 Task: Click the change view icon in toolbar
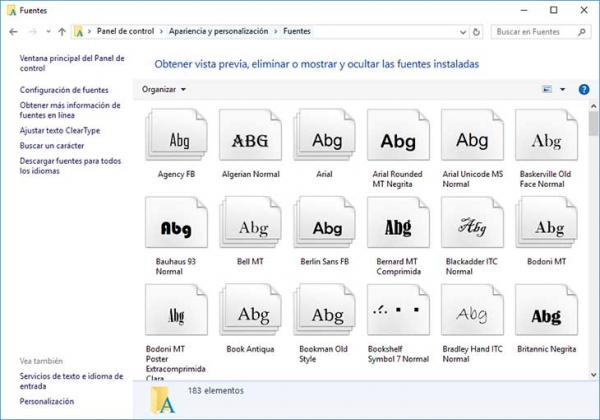548,90
